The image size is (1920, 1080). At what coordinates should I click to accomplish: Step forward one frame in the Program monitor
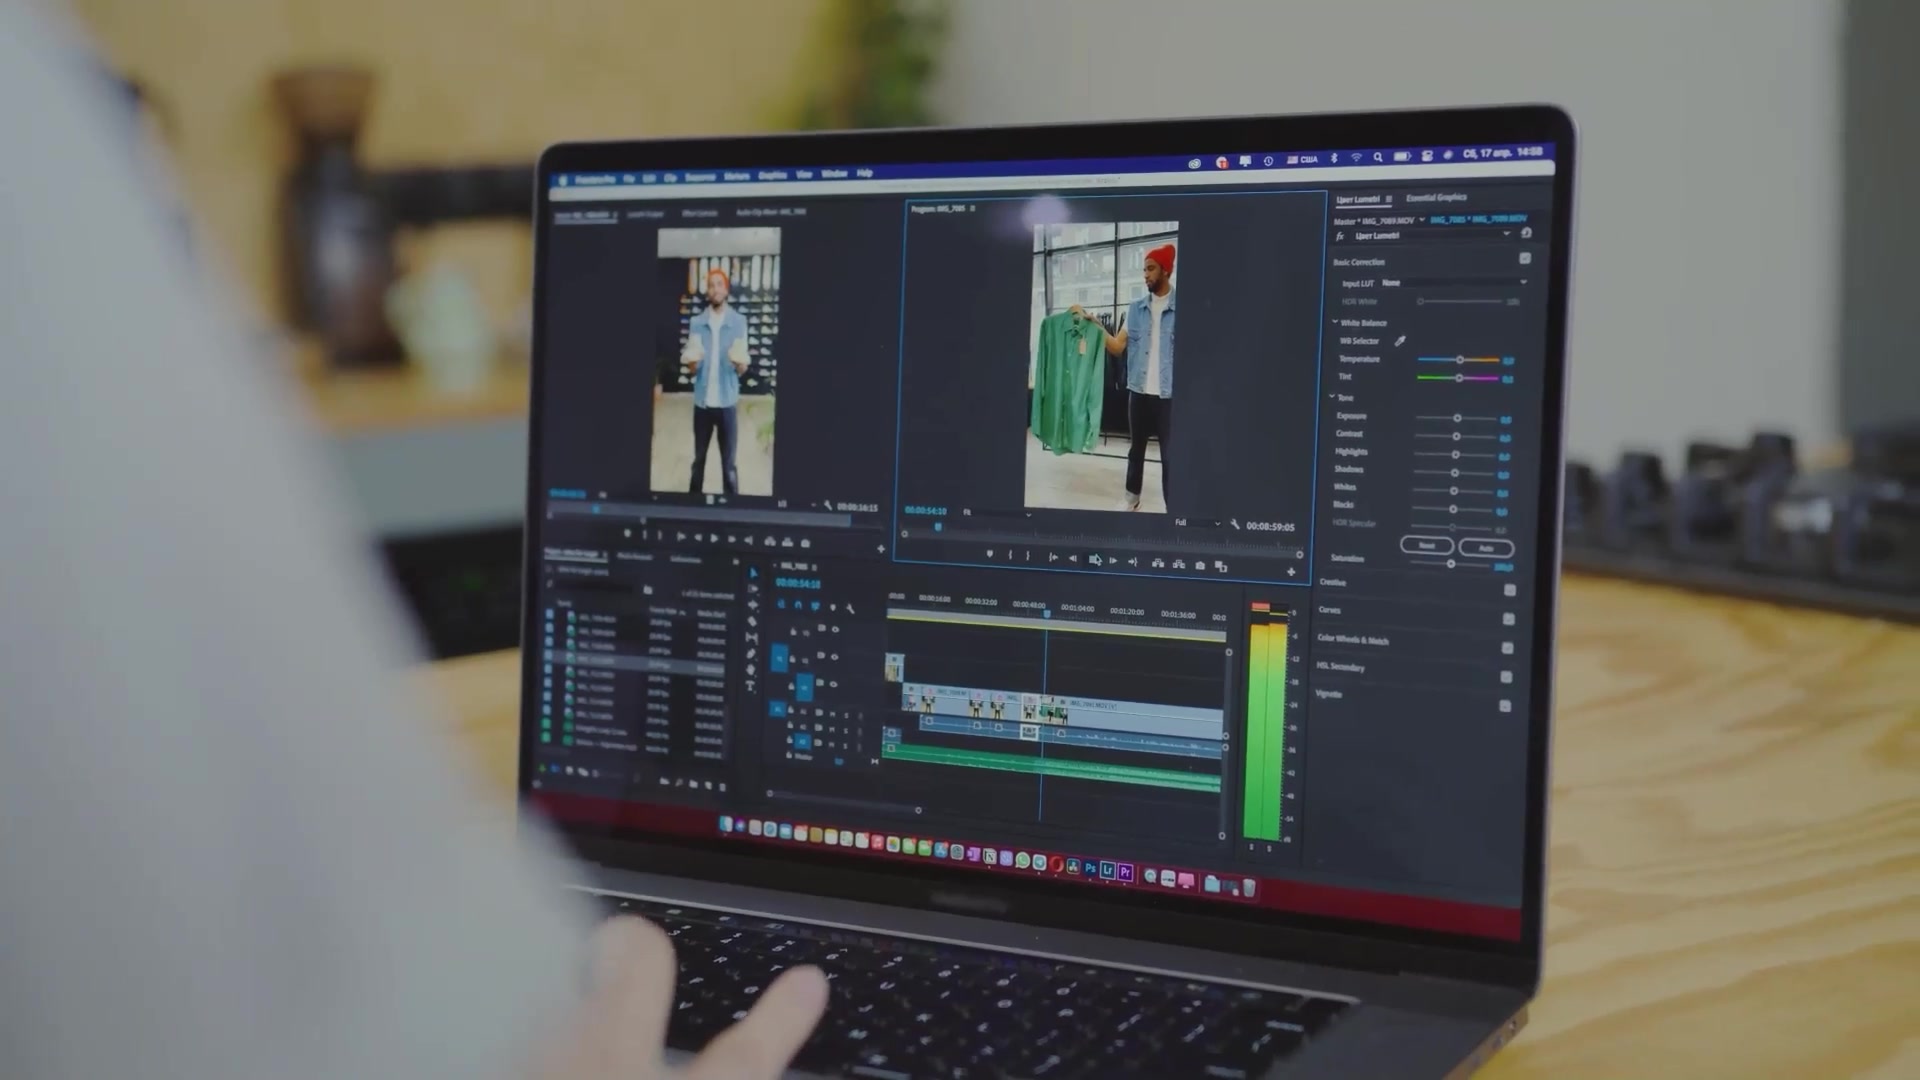tap(1113, 561)
